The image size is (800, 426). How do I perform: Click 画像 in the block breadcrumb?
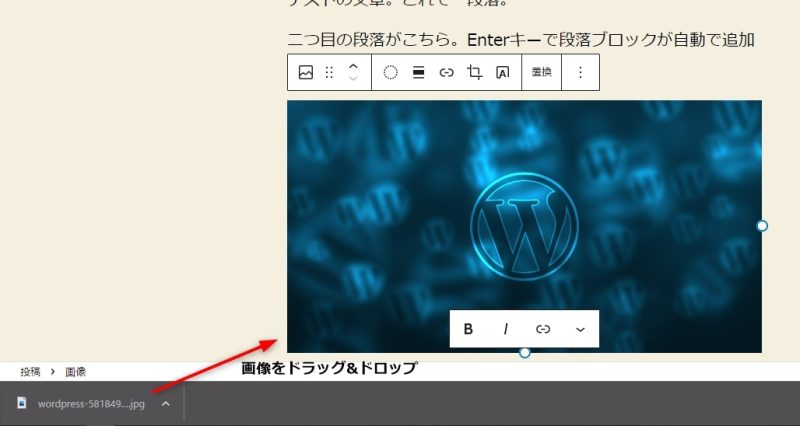point(76,372)
